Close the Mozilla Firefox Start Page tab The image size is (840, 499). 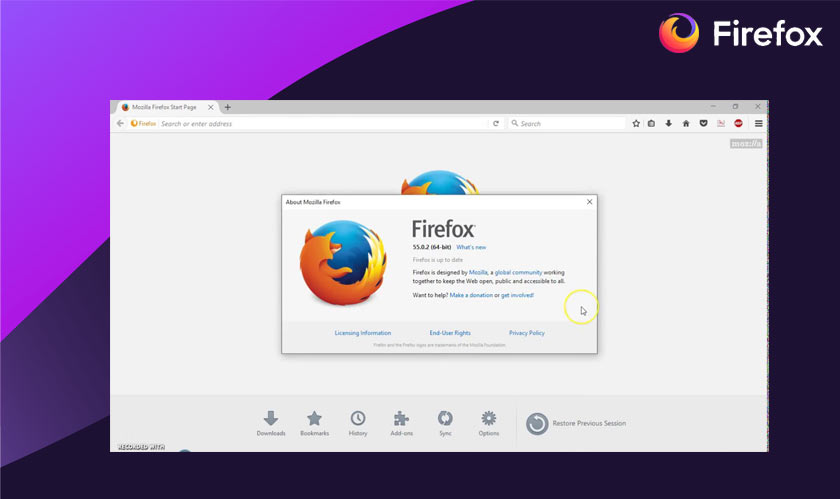pyautogui.click(x=211, y=107)
